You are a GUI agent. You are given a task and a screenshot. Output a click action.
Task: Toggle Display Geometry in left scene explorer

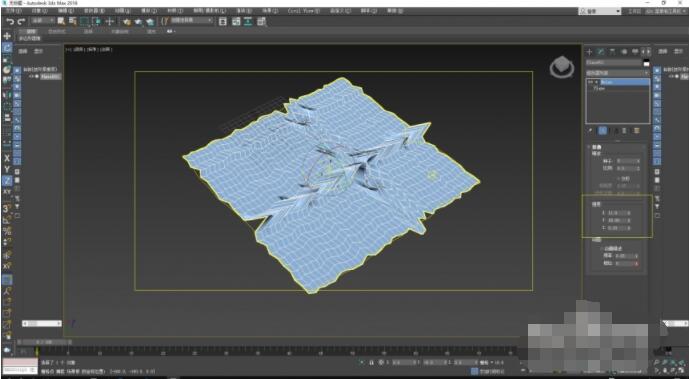click(x=17, y=70)
